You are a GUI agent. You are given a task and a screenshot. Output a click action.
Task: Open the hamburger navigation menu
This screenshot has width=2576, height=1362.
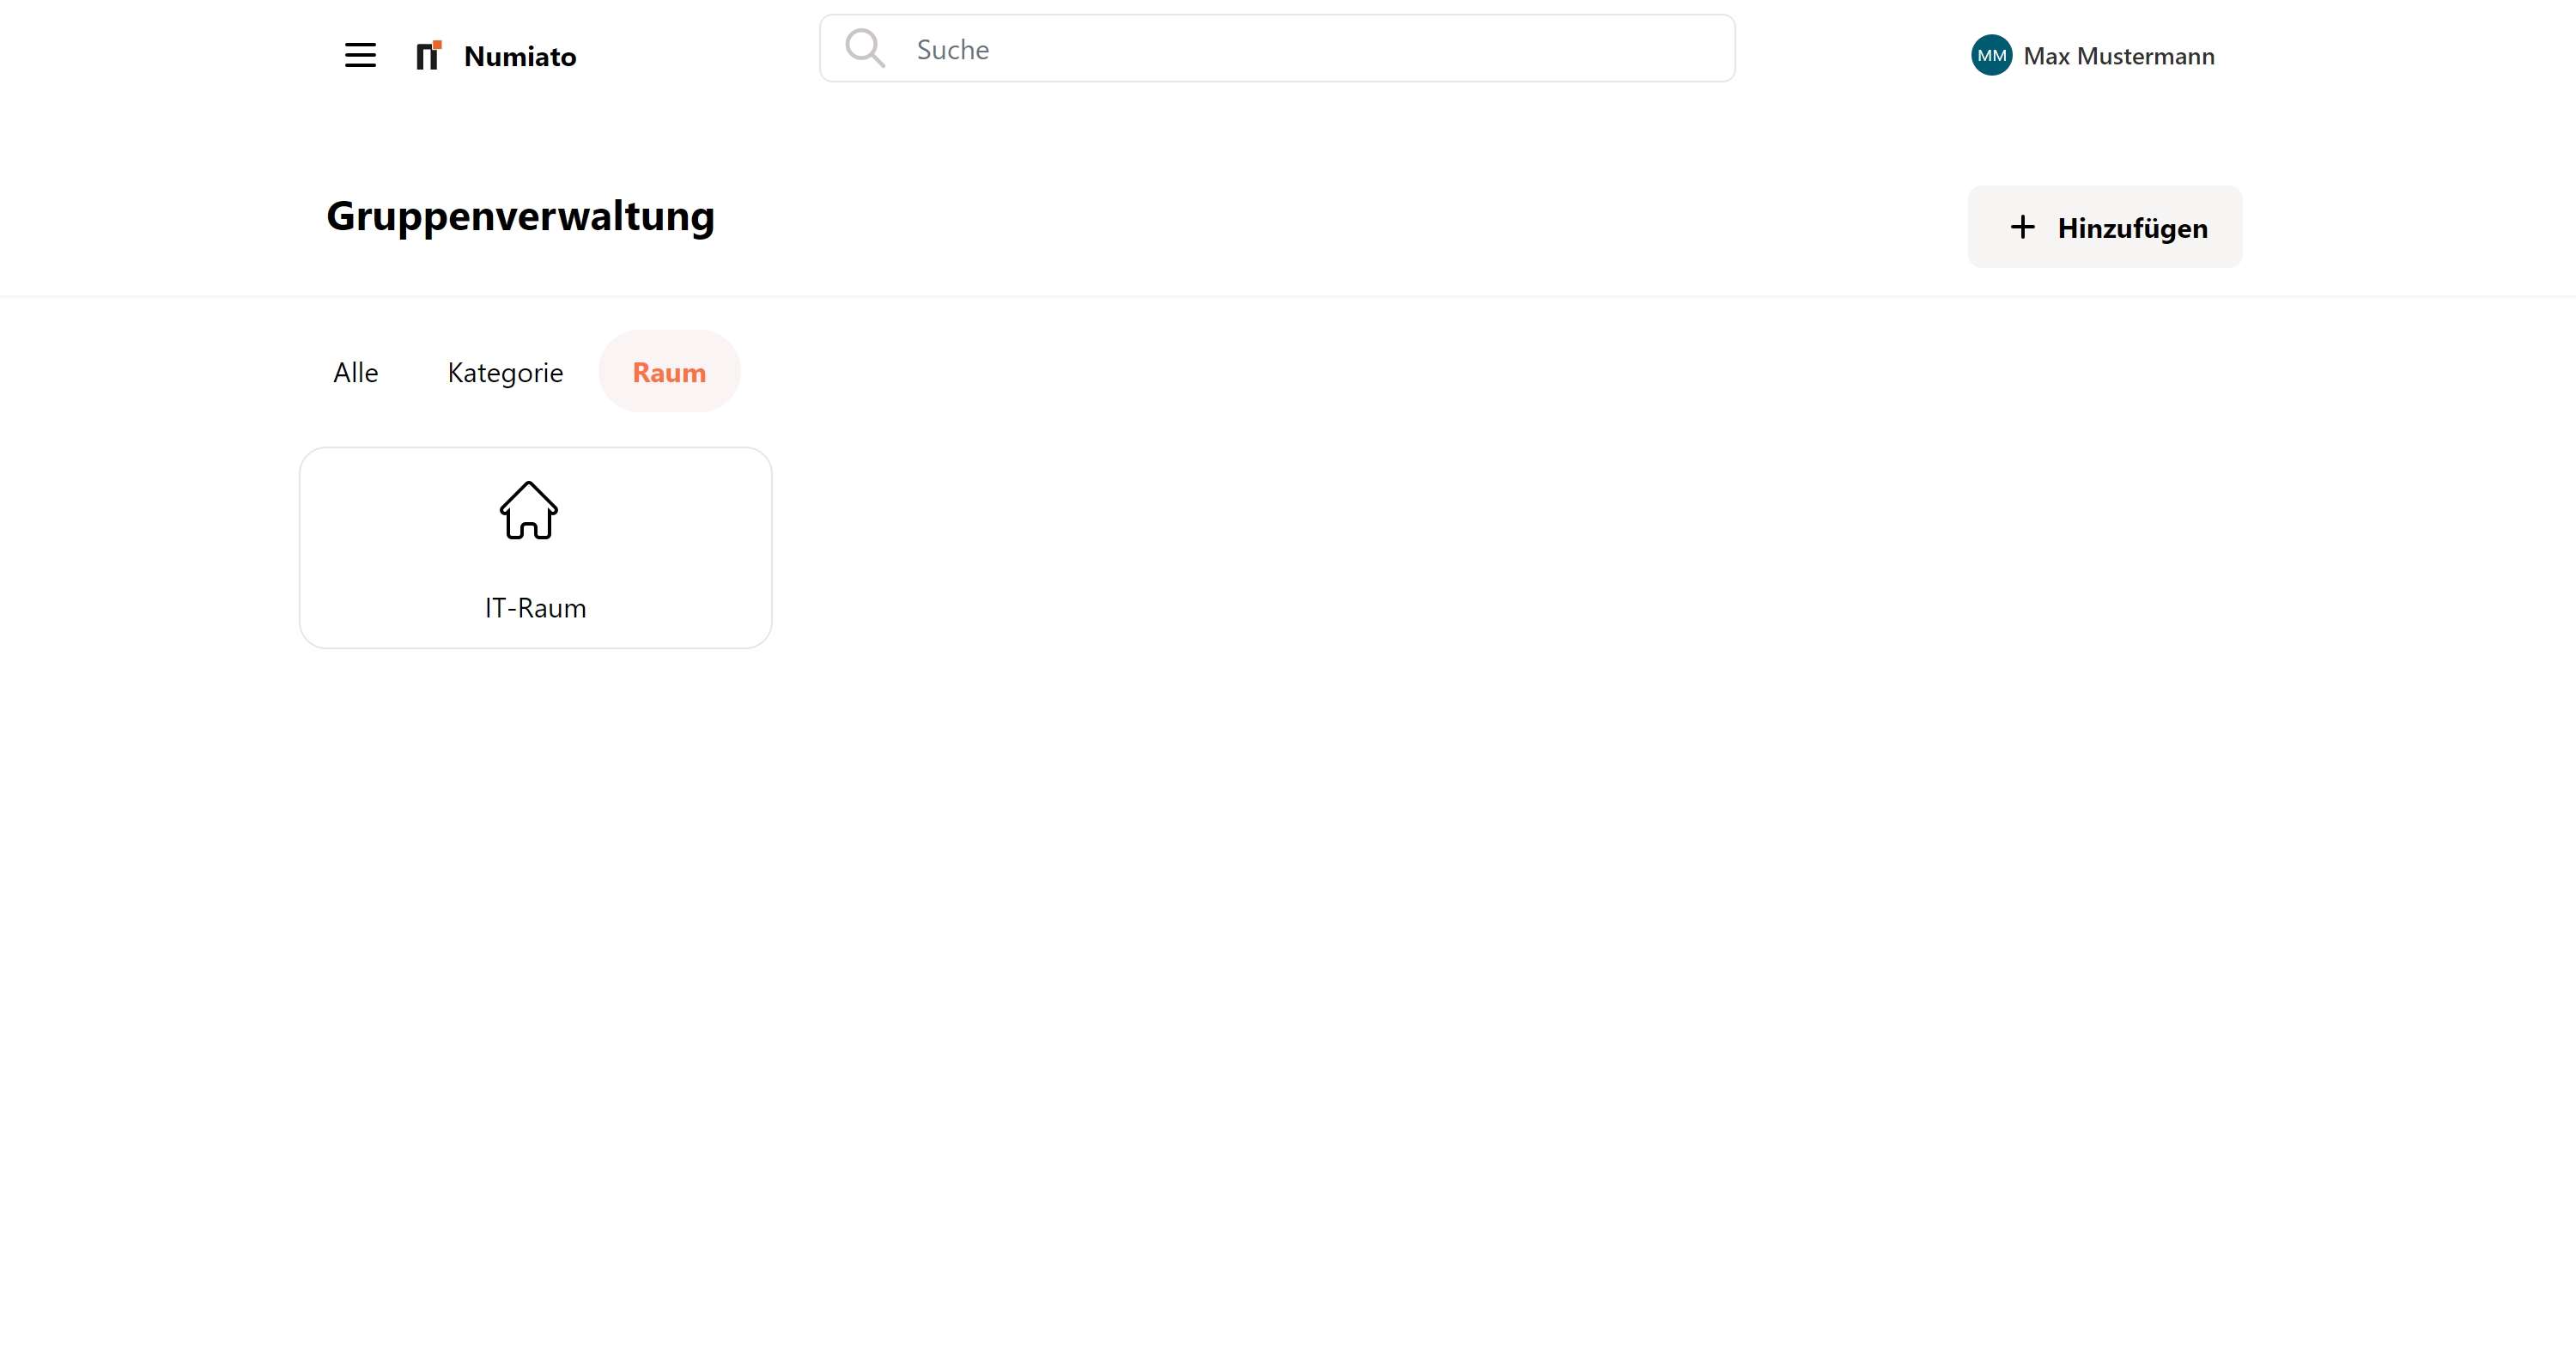click(360, 55)
